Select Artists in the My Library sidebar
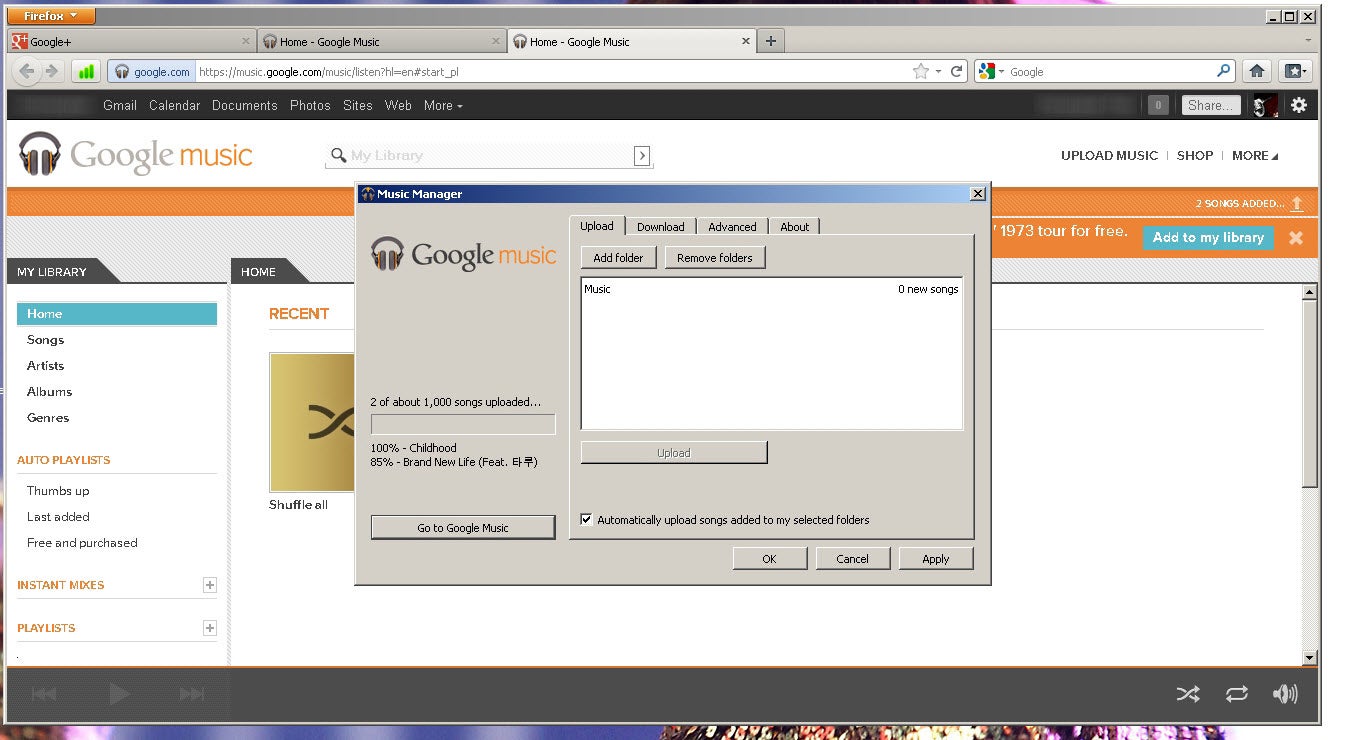Screen dimensions: 1352x740 [x=46, y=366]
